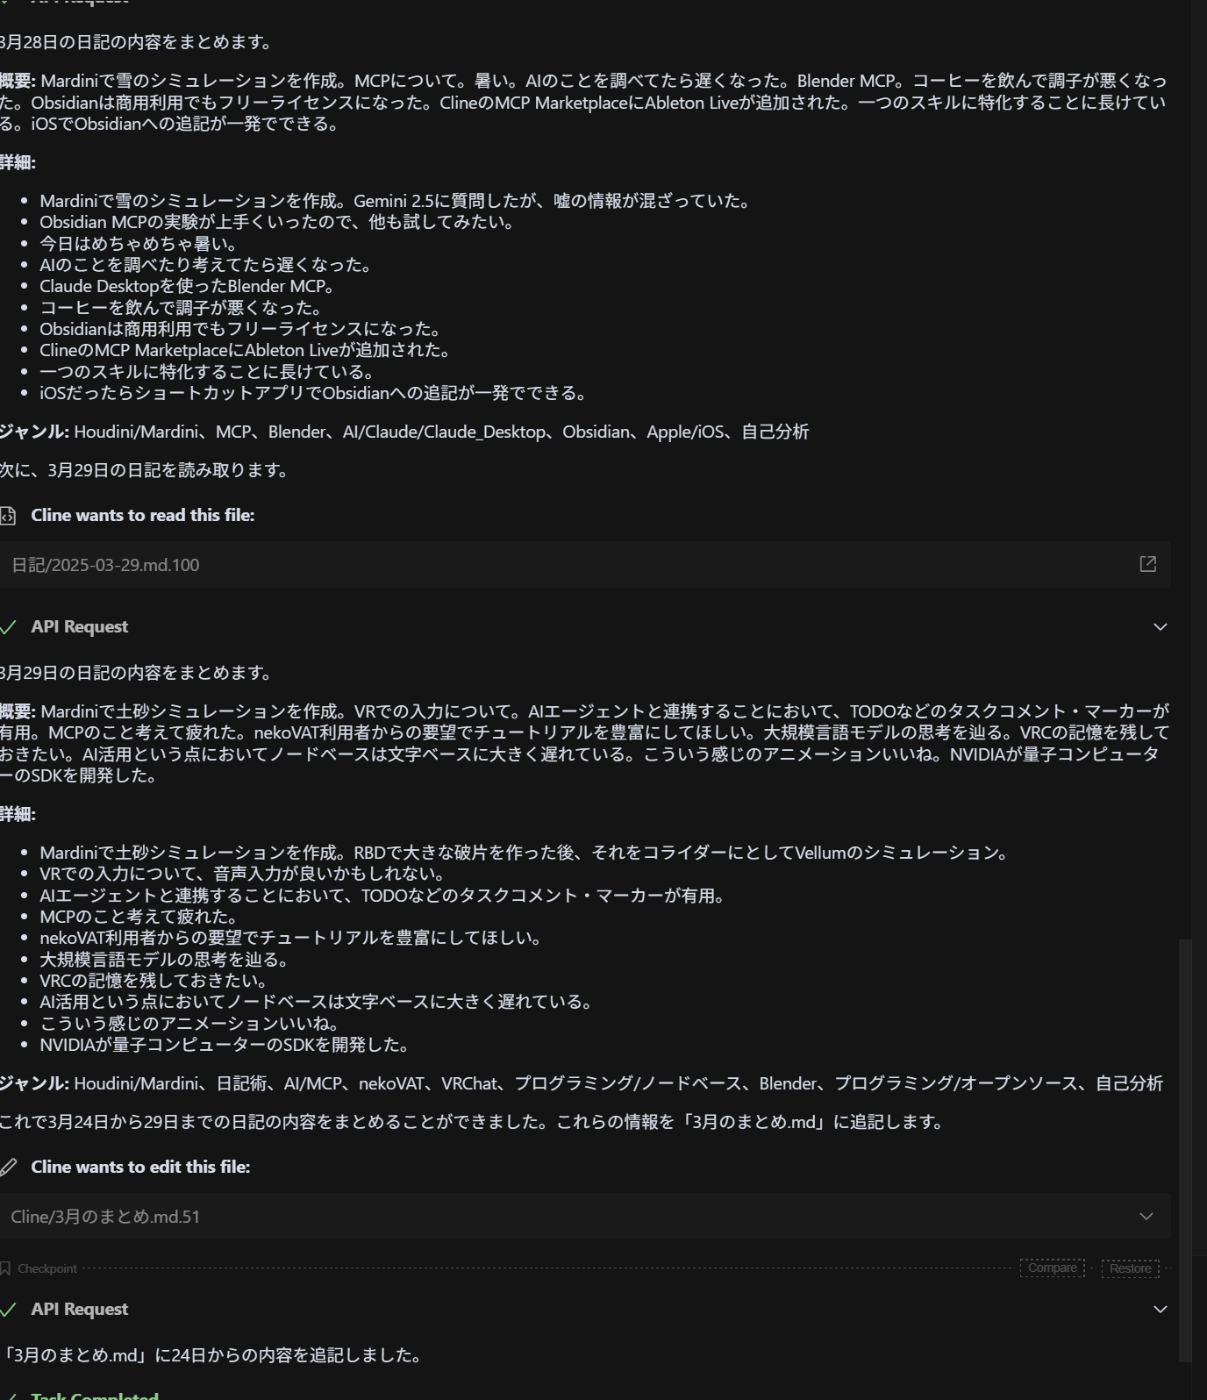Viewport: 1207px width, 1400px height.
Task: Expand the 3月のまとめ.md.51 edit diff
Action: 1146,1216
